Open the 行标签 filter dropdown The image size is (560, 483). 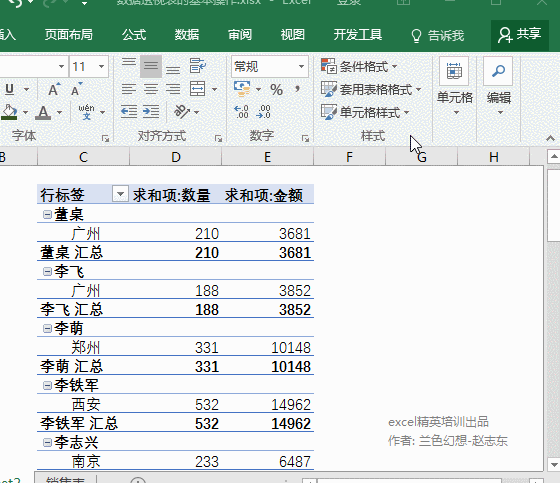click(120, 194)
